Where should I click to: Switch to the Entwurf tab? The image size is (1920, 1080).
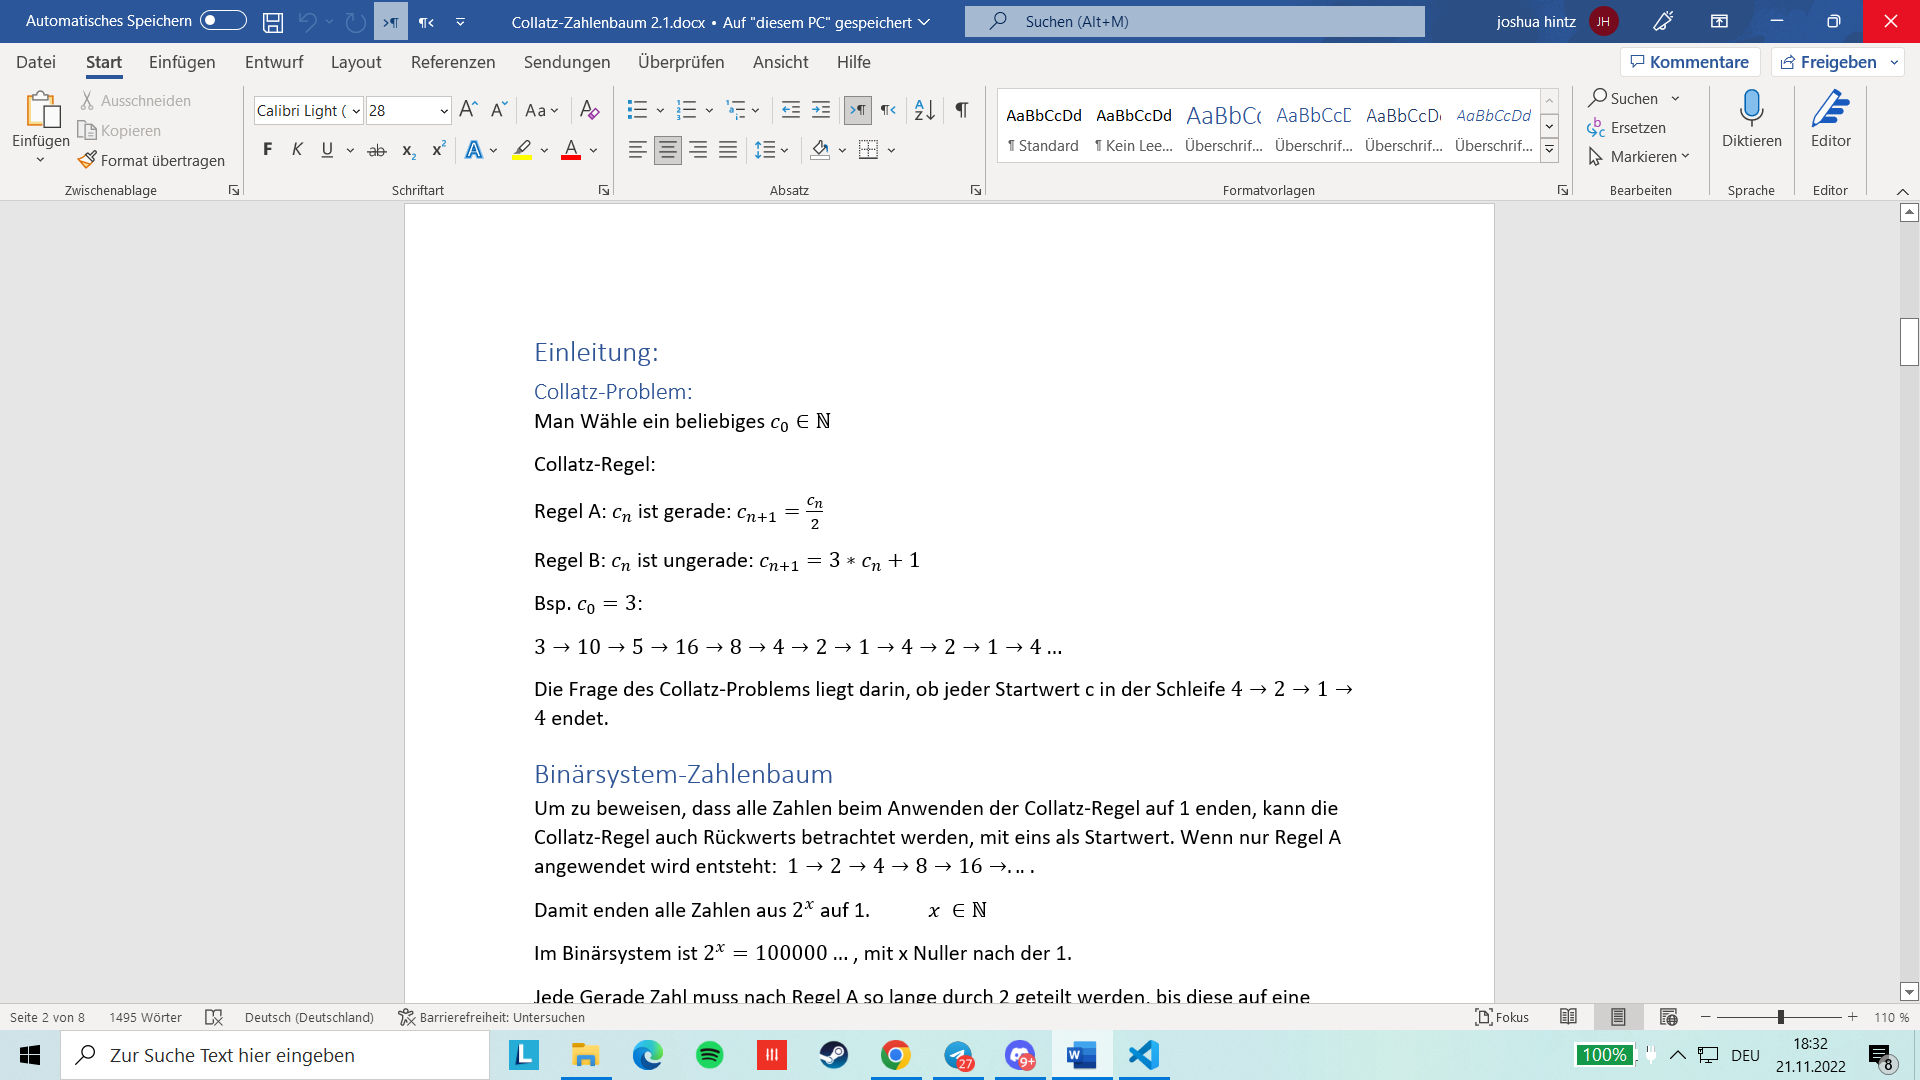click(274, 62)
